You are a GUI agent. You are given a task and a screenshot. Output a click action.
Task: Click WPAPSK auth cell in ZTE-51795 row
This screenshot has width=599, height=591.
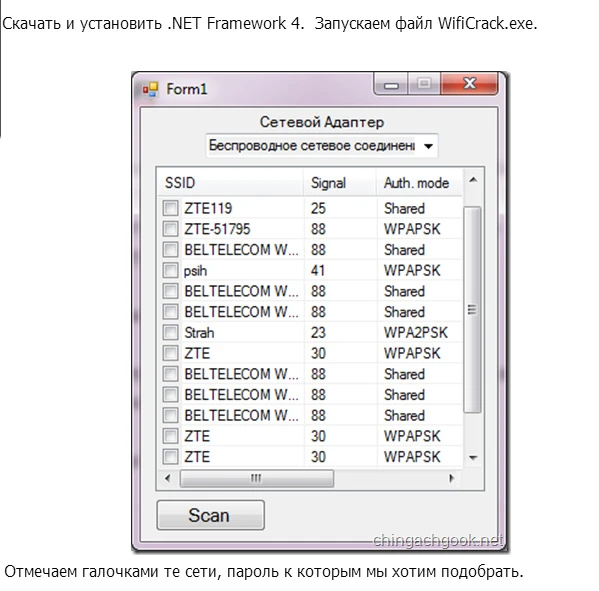[x=412, y=229]
